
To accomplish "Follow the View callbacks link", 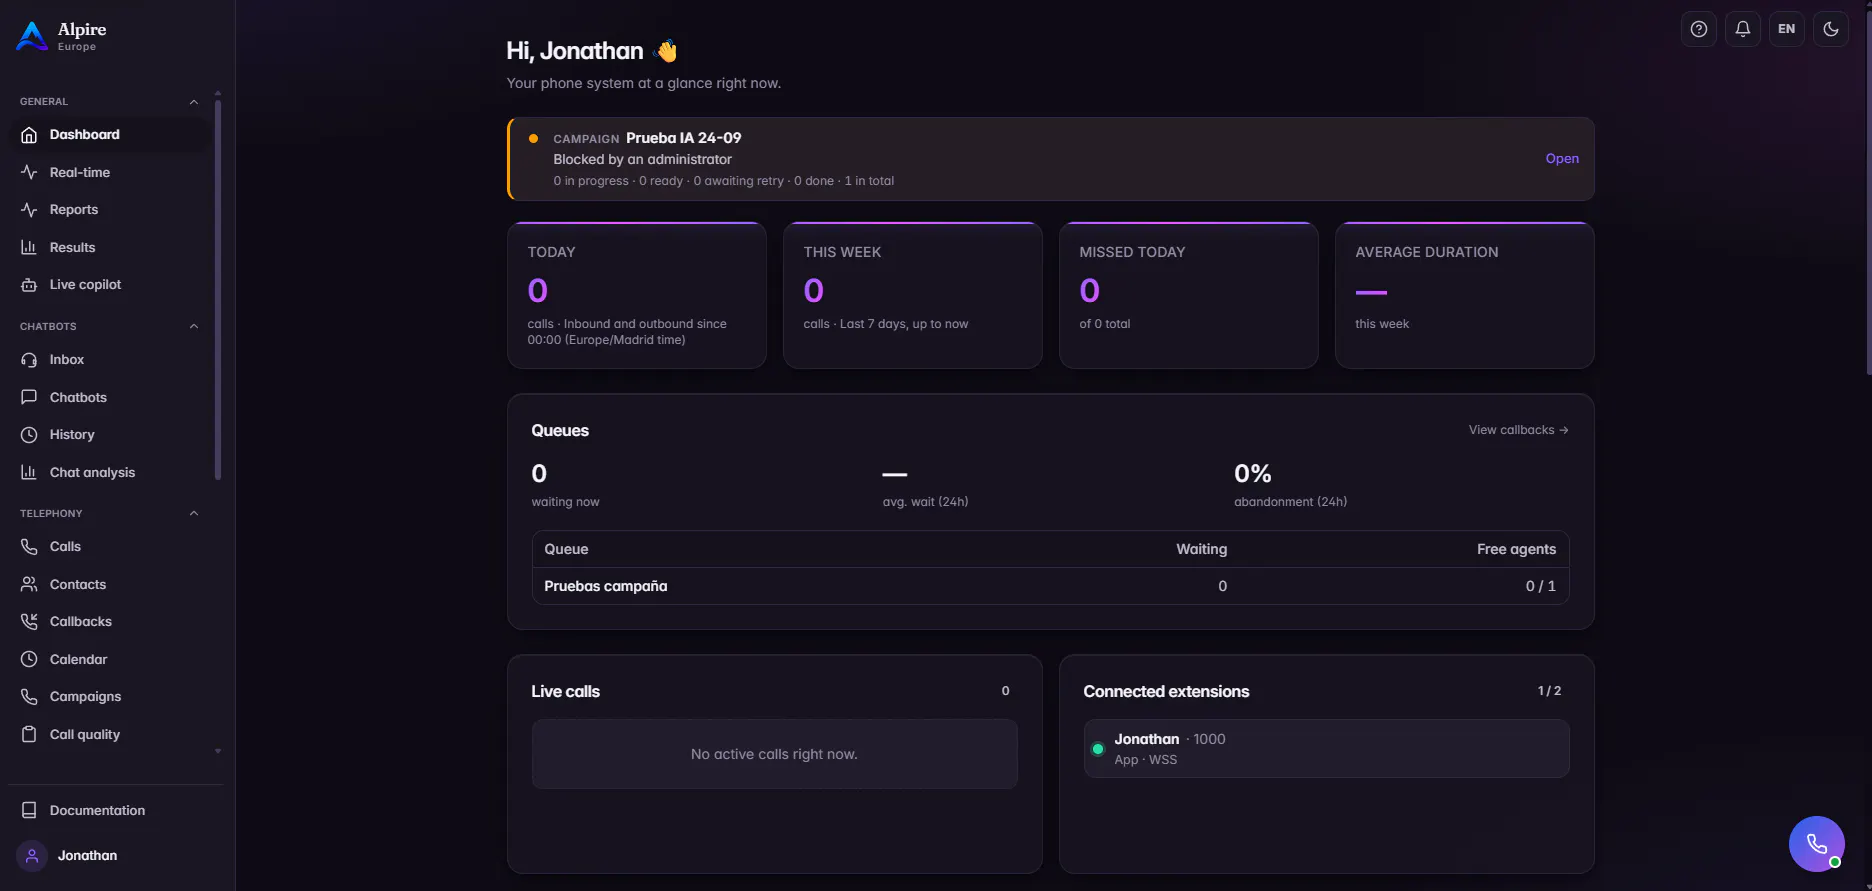I will click(1518, 430).
